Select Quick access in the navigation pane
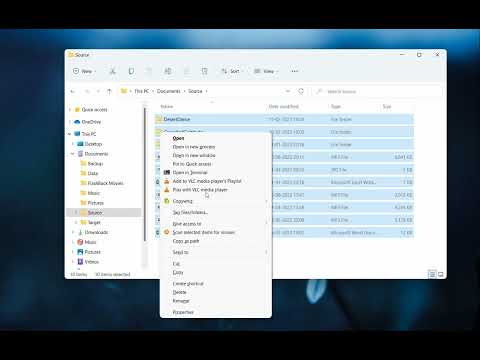Viewport: 480px width, 360px height. tap(94, 109)
